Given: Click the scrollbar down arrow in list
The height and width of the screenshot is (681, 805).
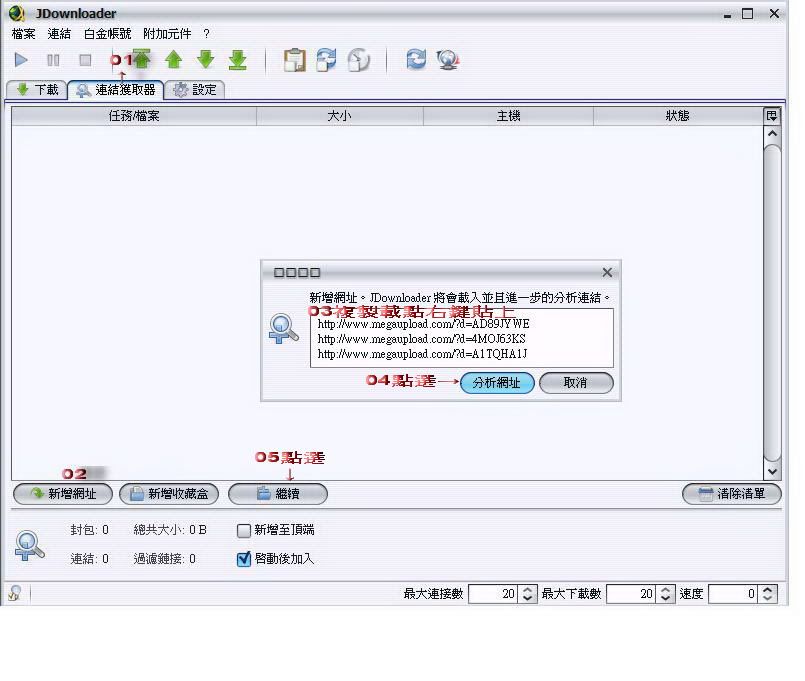Looking at the screenshot, I should [772, 471].
